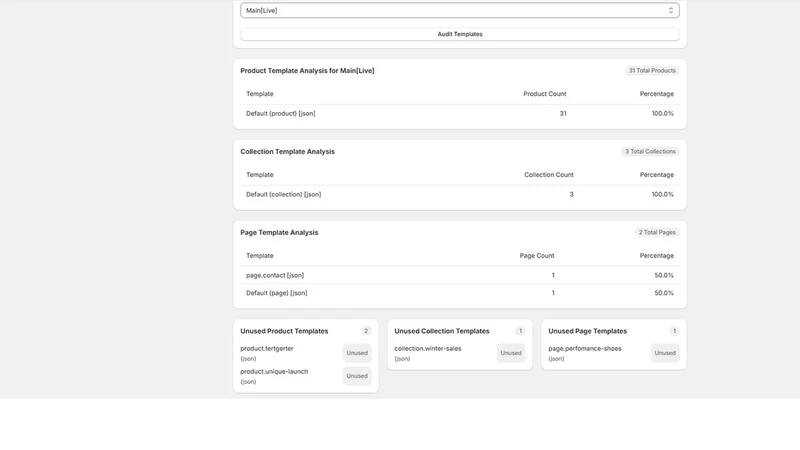This screenshot has height=450, width=800.
Task: Select collection.winter-sales template name
Action: coord(428,348)
